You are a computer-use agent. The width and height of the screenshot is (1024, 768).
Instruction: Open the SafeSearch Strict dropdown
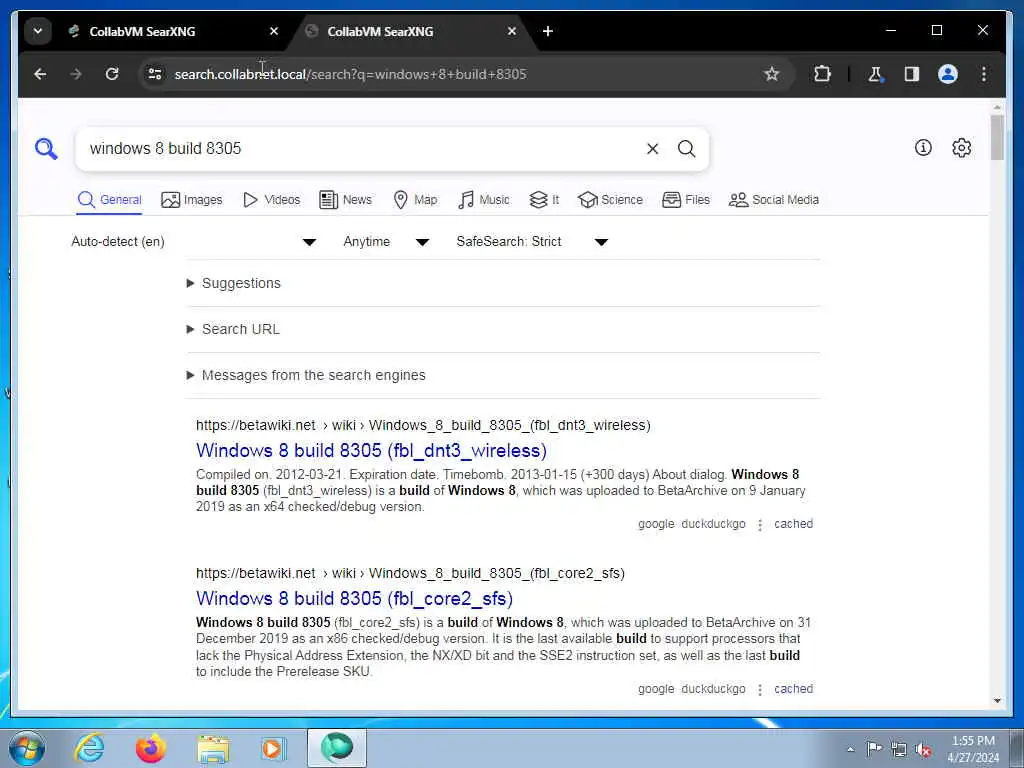tap(532, 242)
